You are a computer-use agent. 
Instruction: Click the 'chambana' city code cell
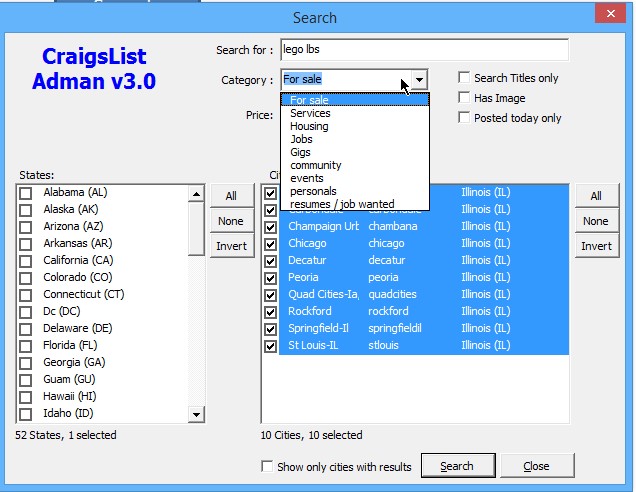point(393,226)
